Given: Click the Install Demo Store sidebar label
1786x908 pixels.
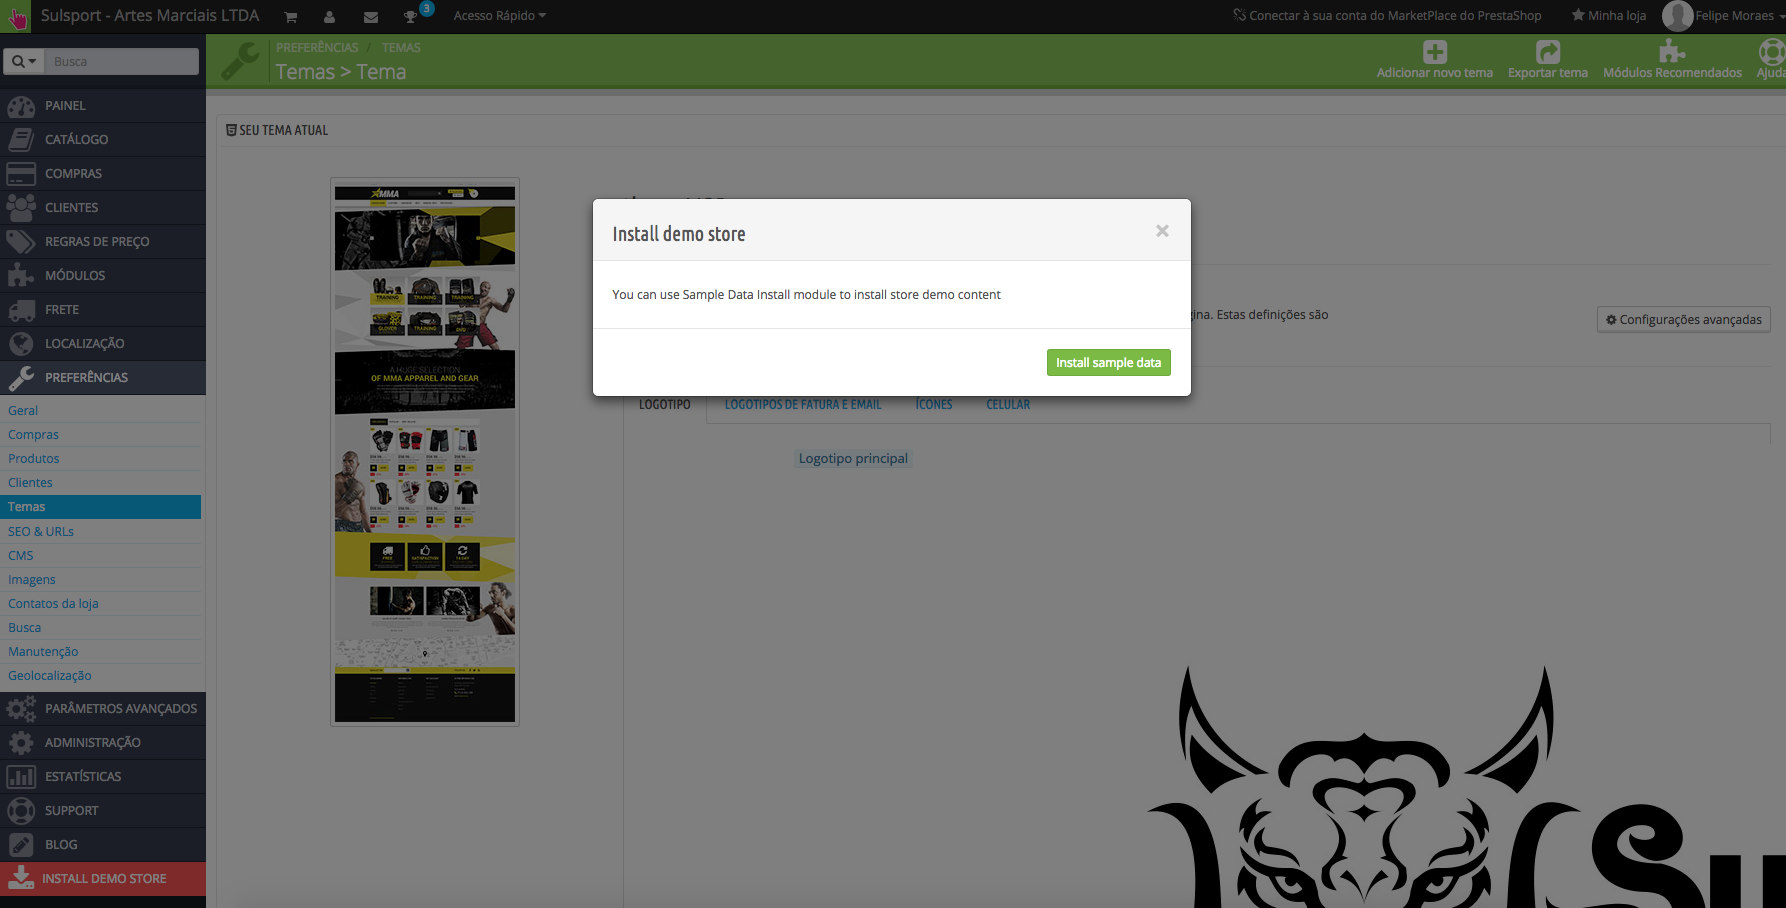Looking at the screenshot, I should (104, 878).
